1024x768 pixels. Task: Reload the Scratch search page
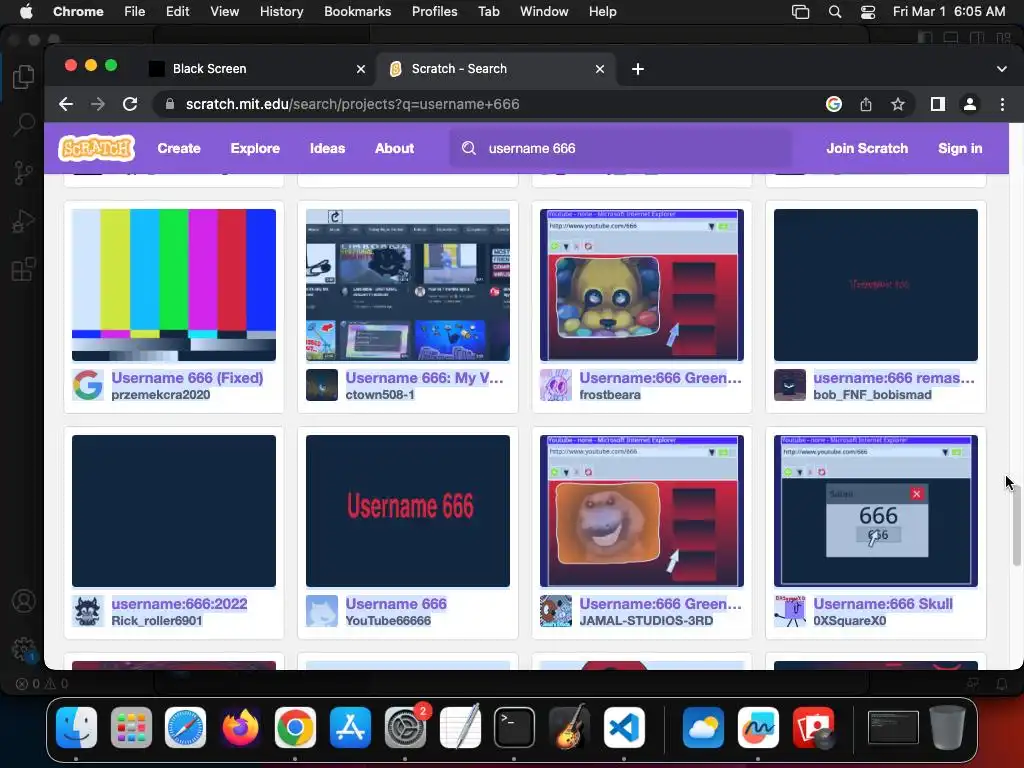(x=130, y=104)
